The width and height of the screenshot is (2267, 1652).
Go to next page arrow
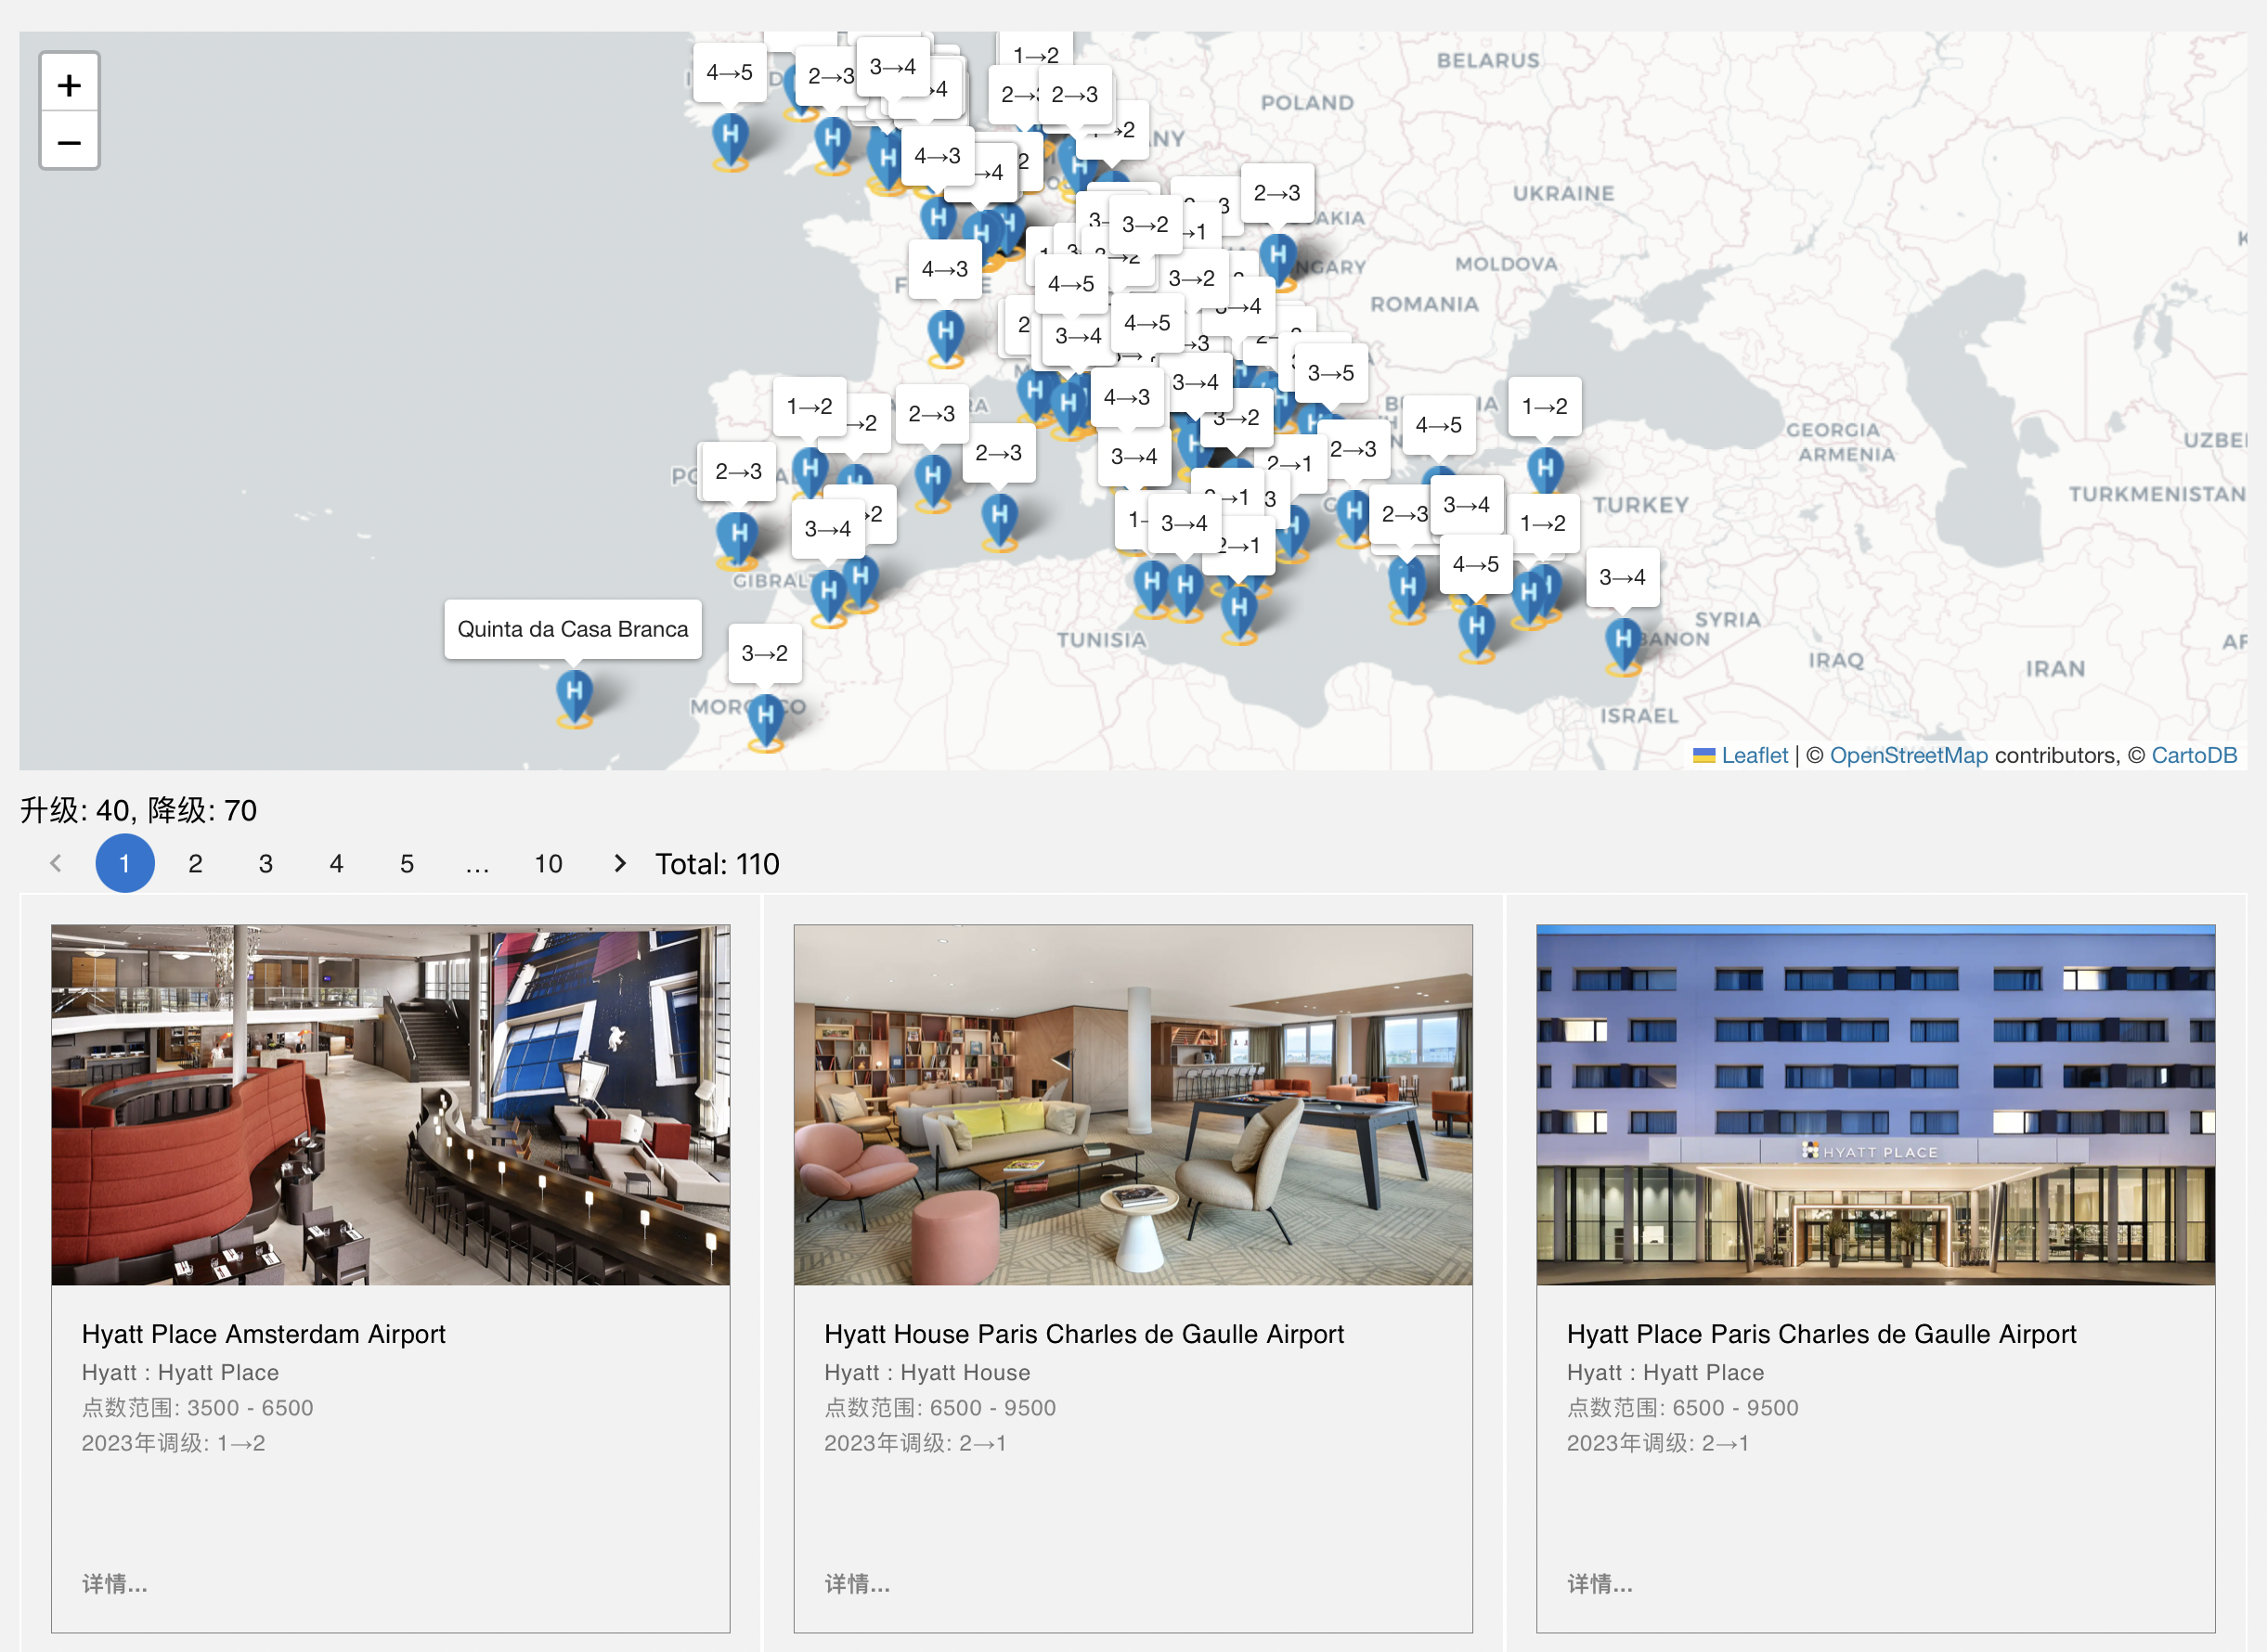click(620, 863)
